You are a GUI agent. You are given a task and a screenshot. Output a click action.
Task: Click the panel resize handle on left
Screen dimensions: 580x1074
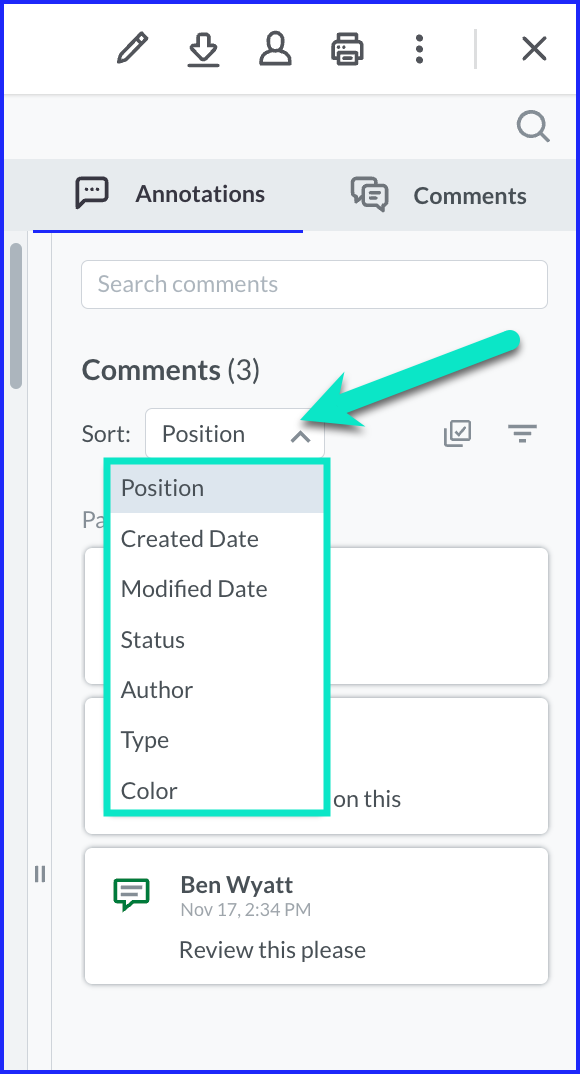(x=40, y=874)
